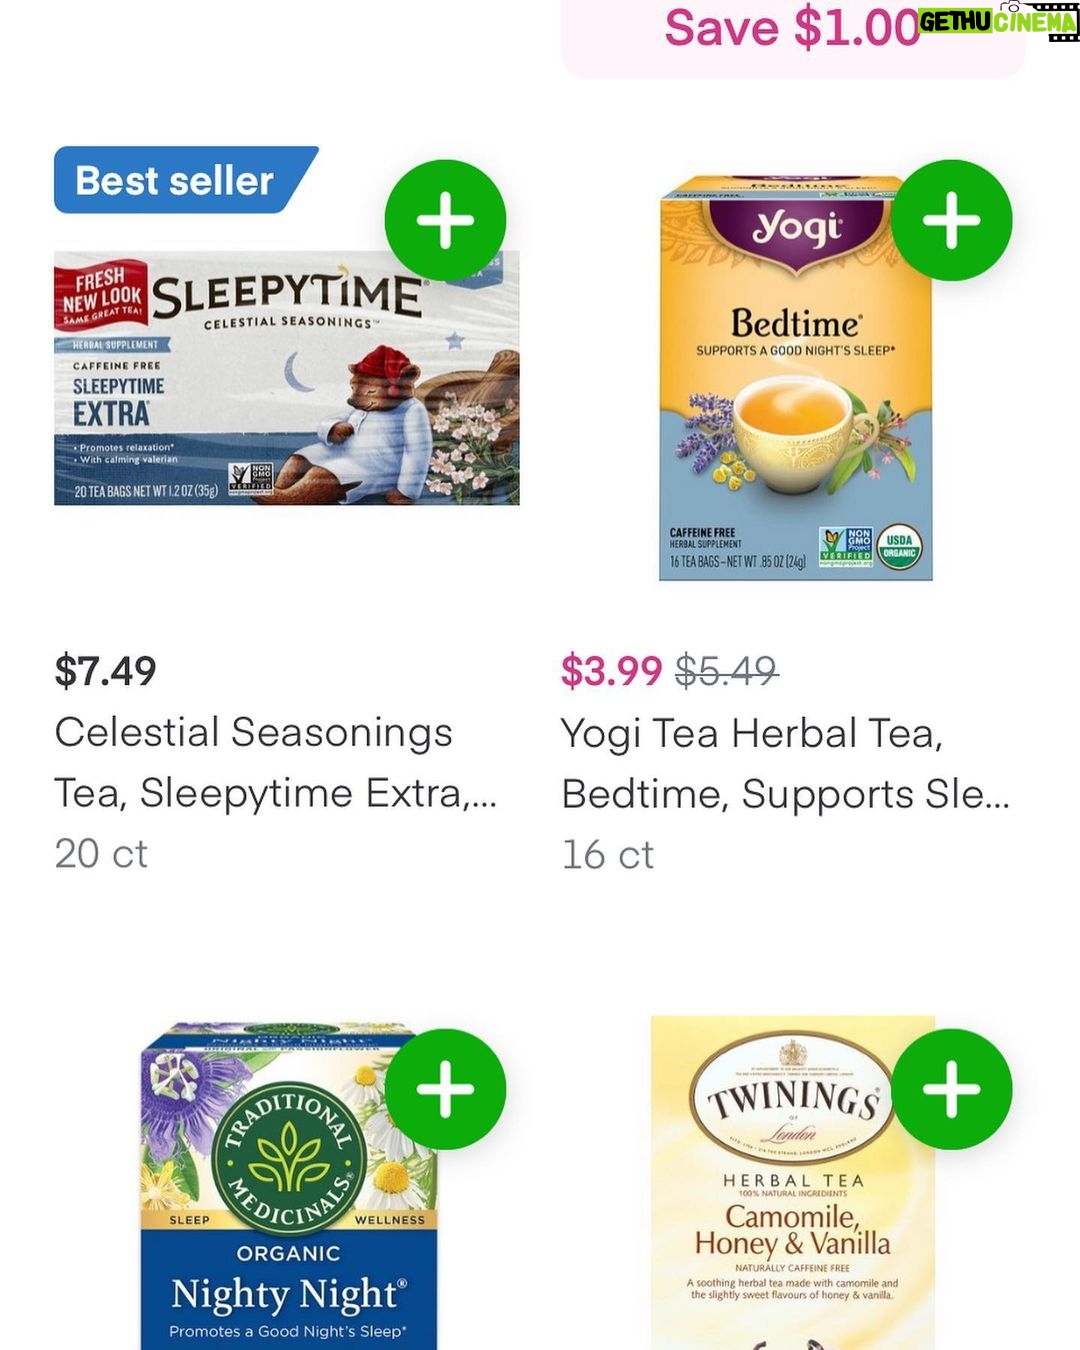Open Sleepytime Extra tea box image
This screenshot has width=1080, height=1350.
point(287,378)
